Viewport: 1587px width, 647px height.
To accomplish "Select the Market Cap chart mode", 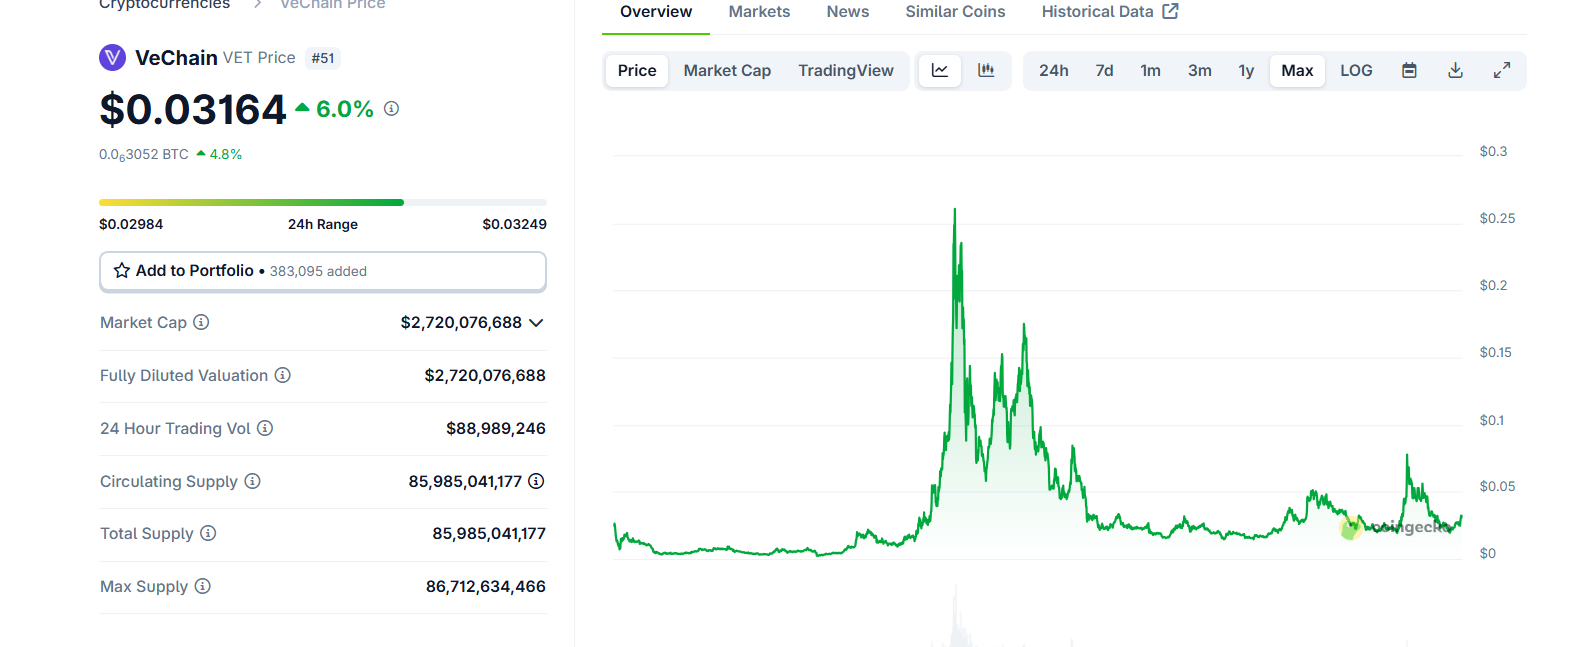I will click(727, 70).
